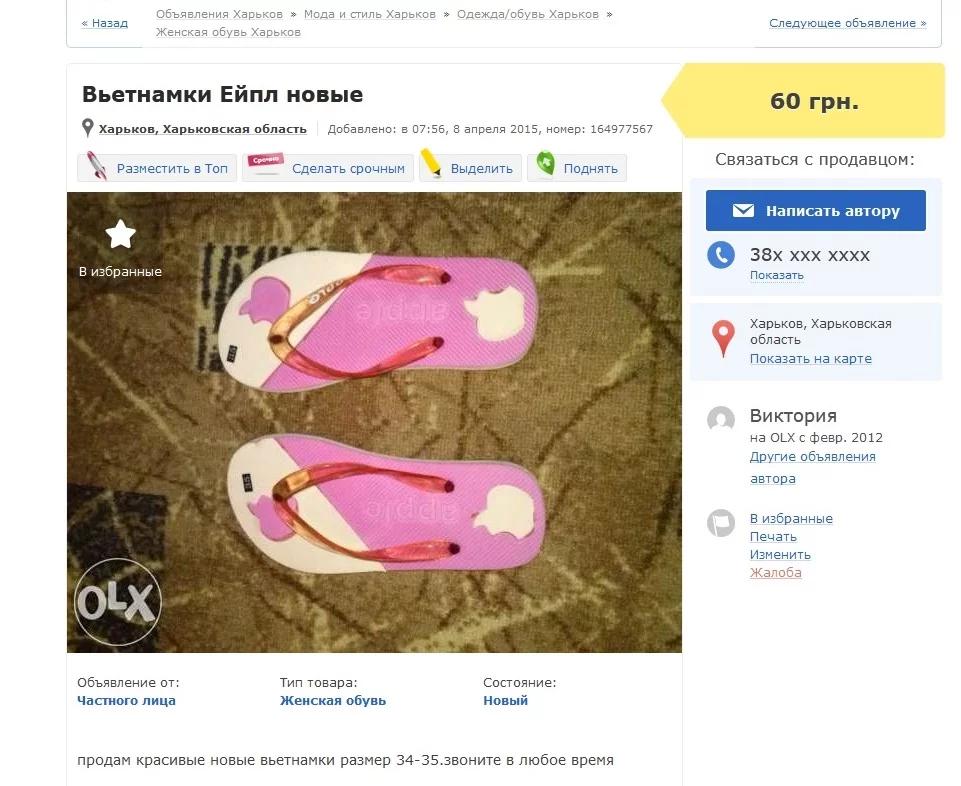Click the green upward arrow icon
961x786 pixels.
click(x=545, y=165)
